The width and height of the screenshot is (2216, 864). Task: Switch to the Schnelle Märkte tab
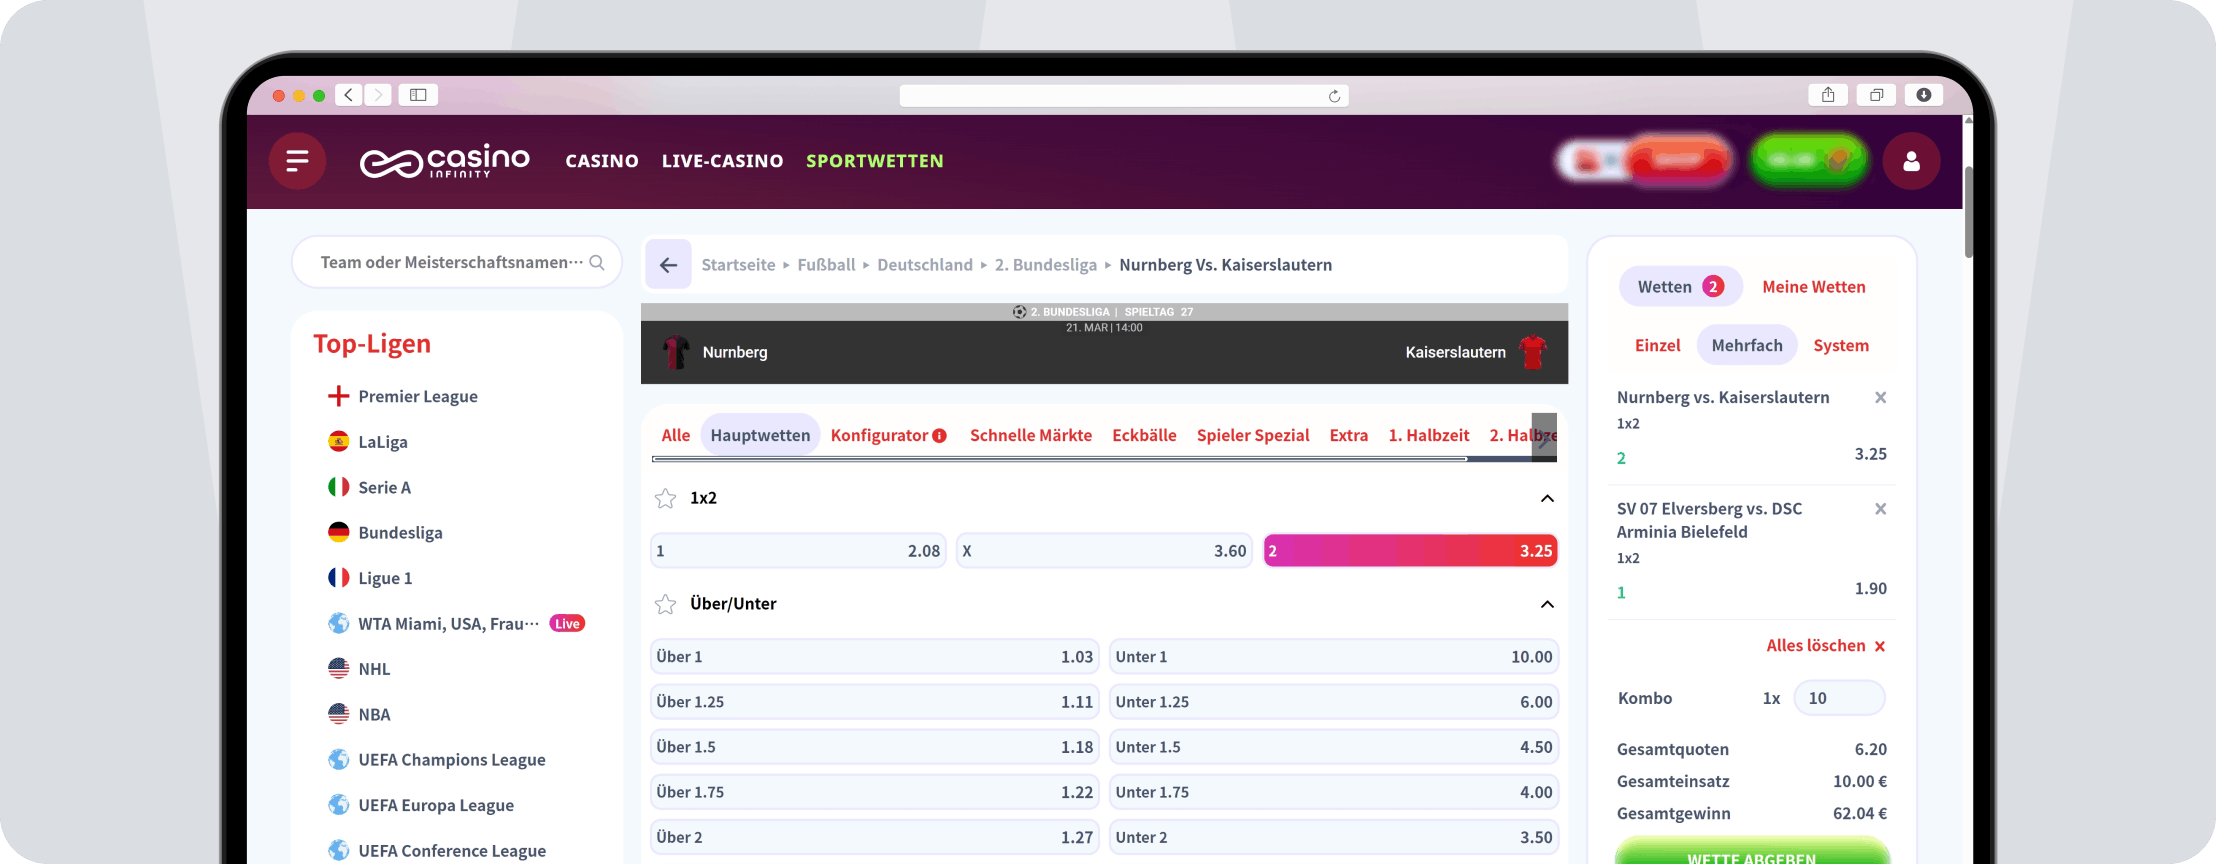click(x=1031, y=435)
